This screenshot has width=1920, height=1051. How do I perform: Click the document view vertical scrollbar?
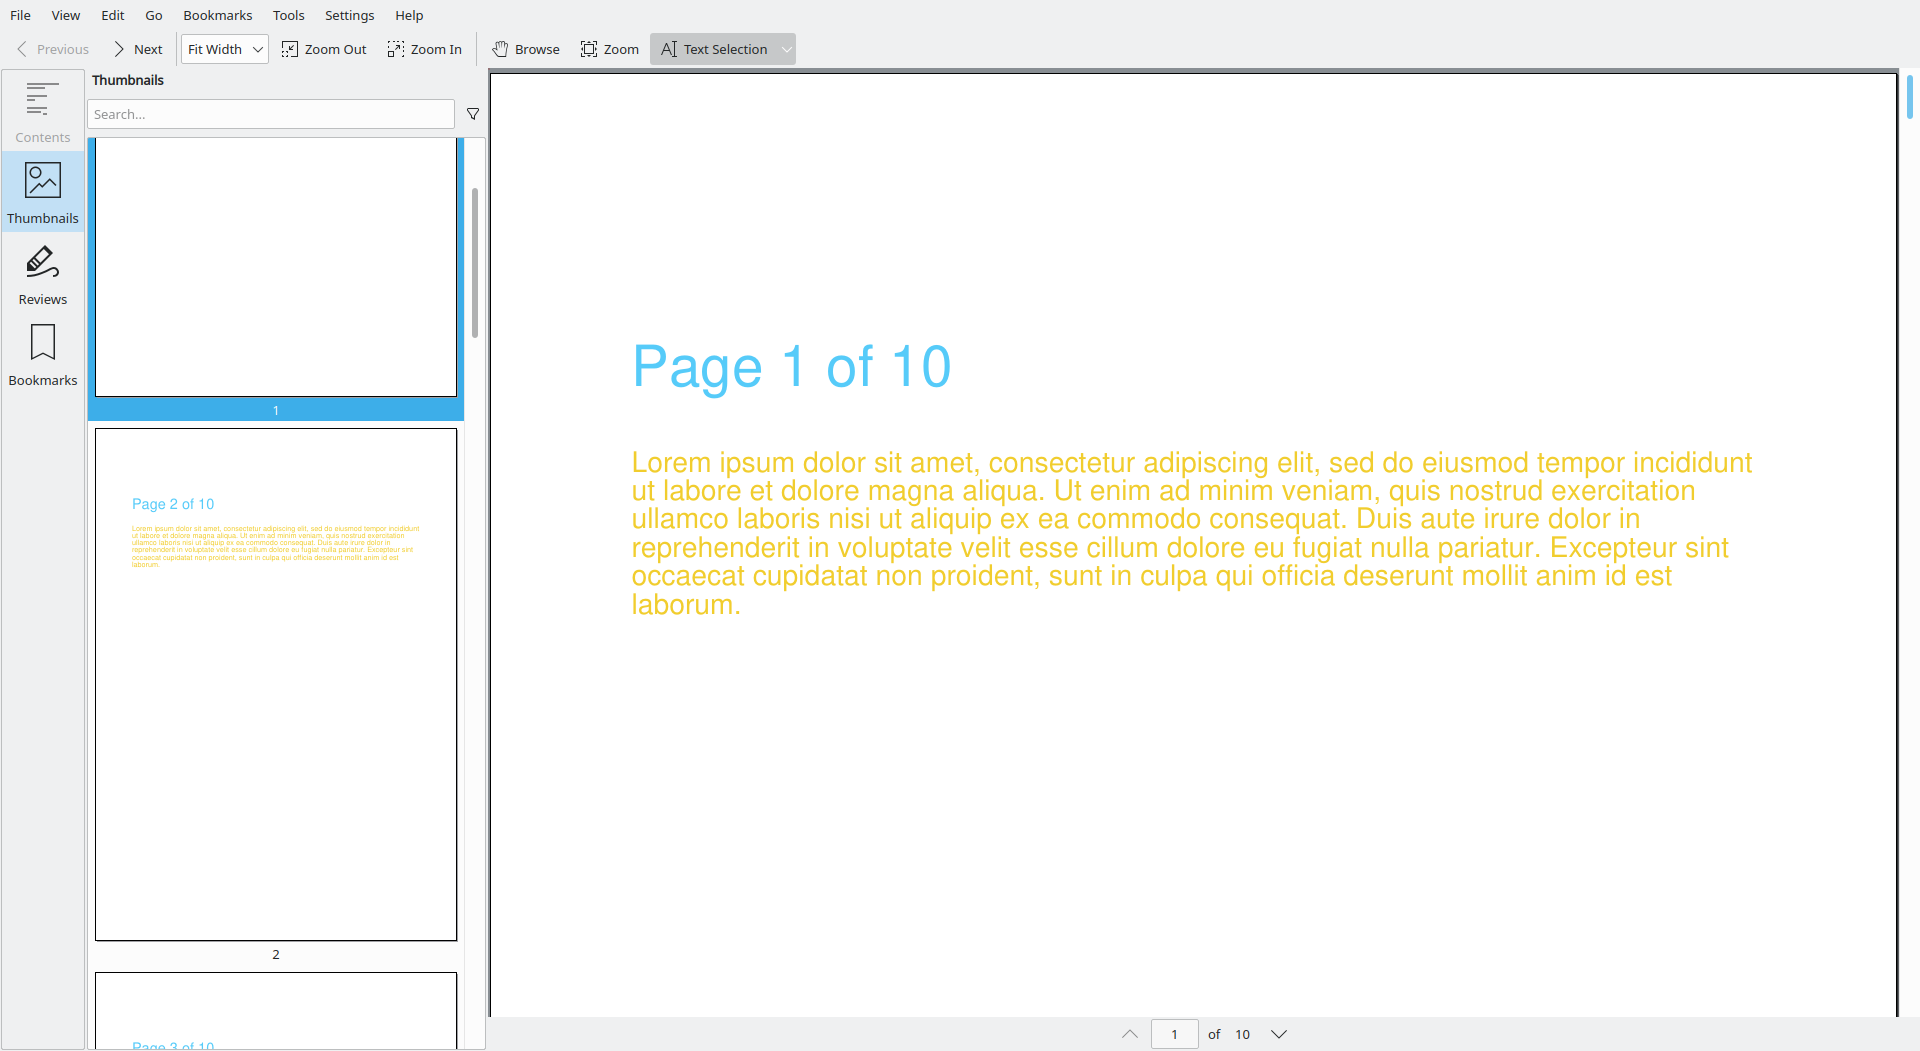1910,97
